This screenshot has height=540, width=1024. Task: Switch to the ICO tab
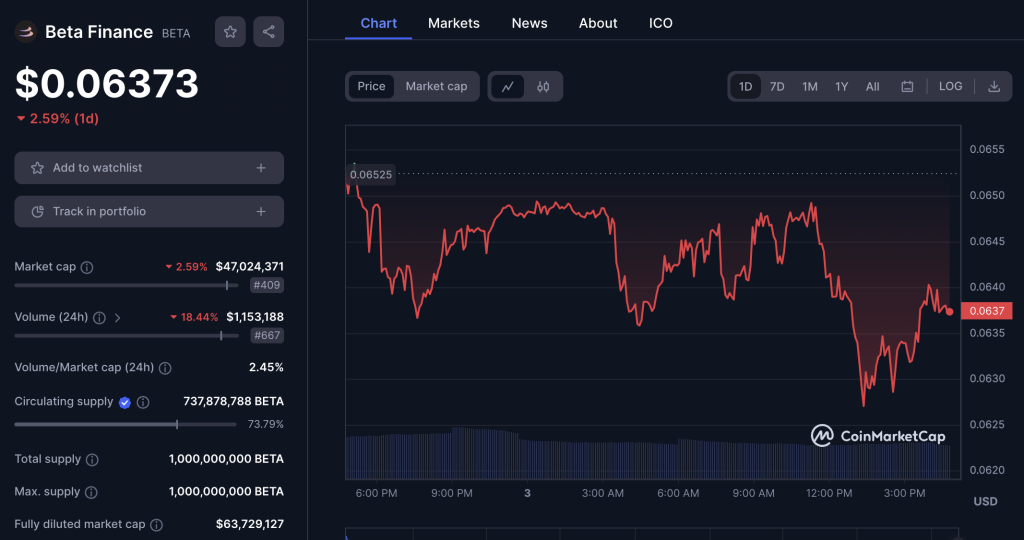coord(661,23)
